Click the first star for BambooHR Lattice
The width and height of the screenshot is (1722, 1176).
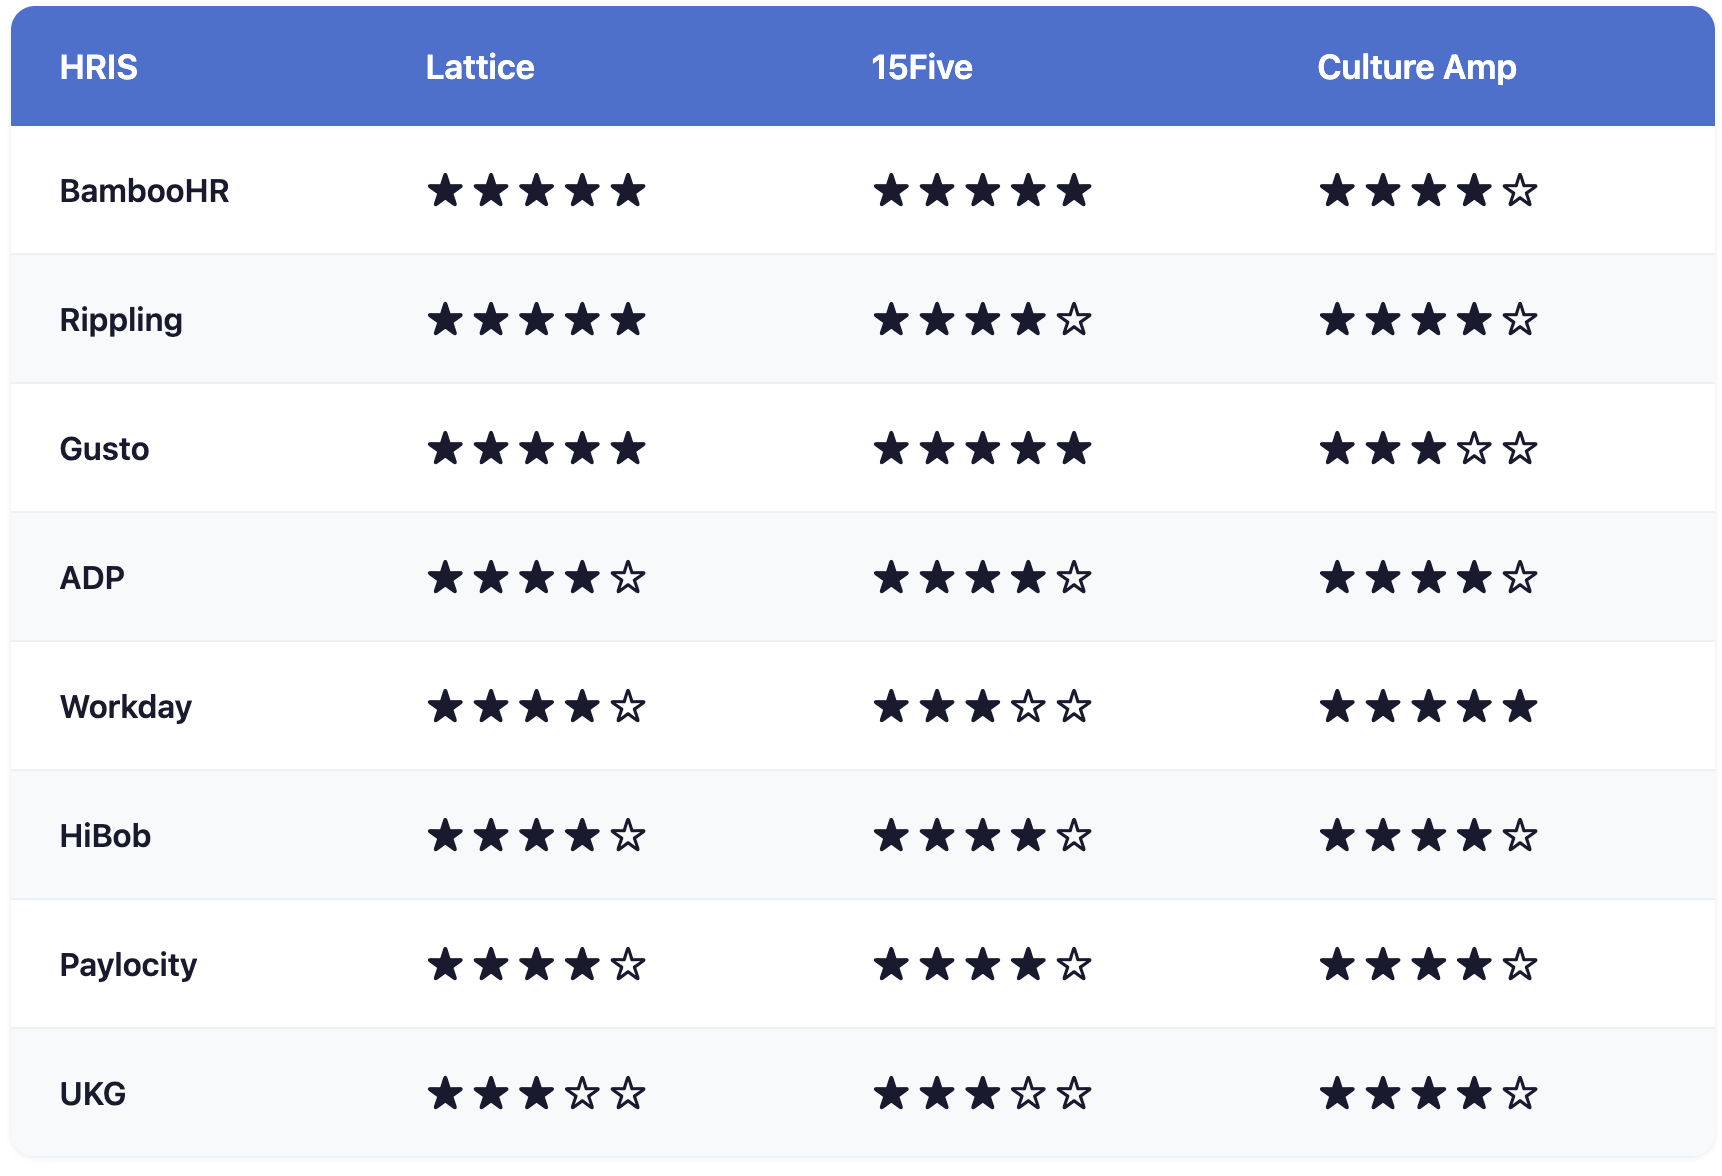pyautogui.click(x=445, y=190)
